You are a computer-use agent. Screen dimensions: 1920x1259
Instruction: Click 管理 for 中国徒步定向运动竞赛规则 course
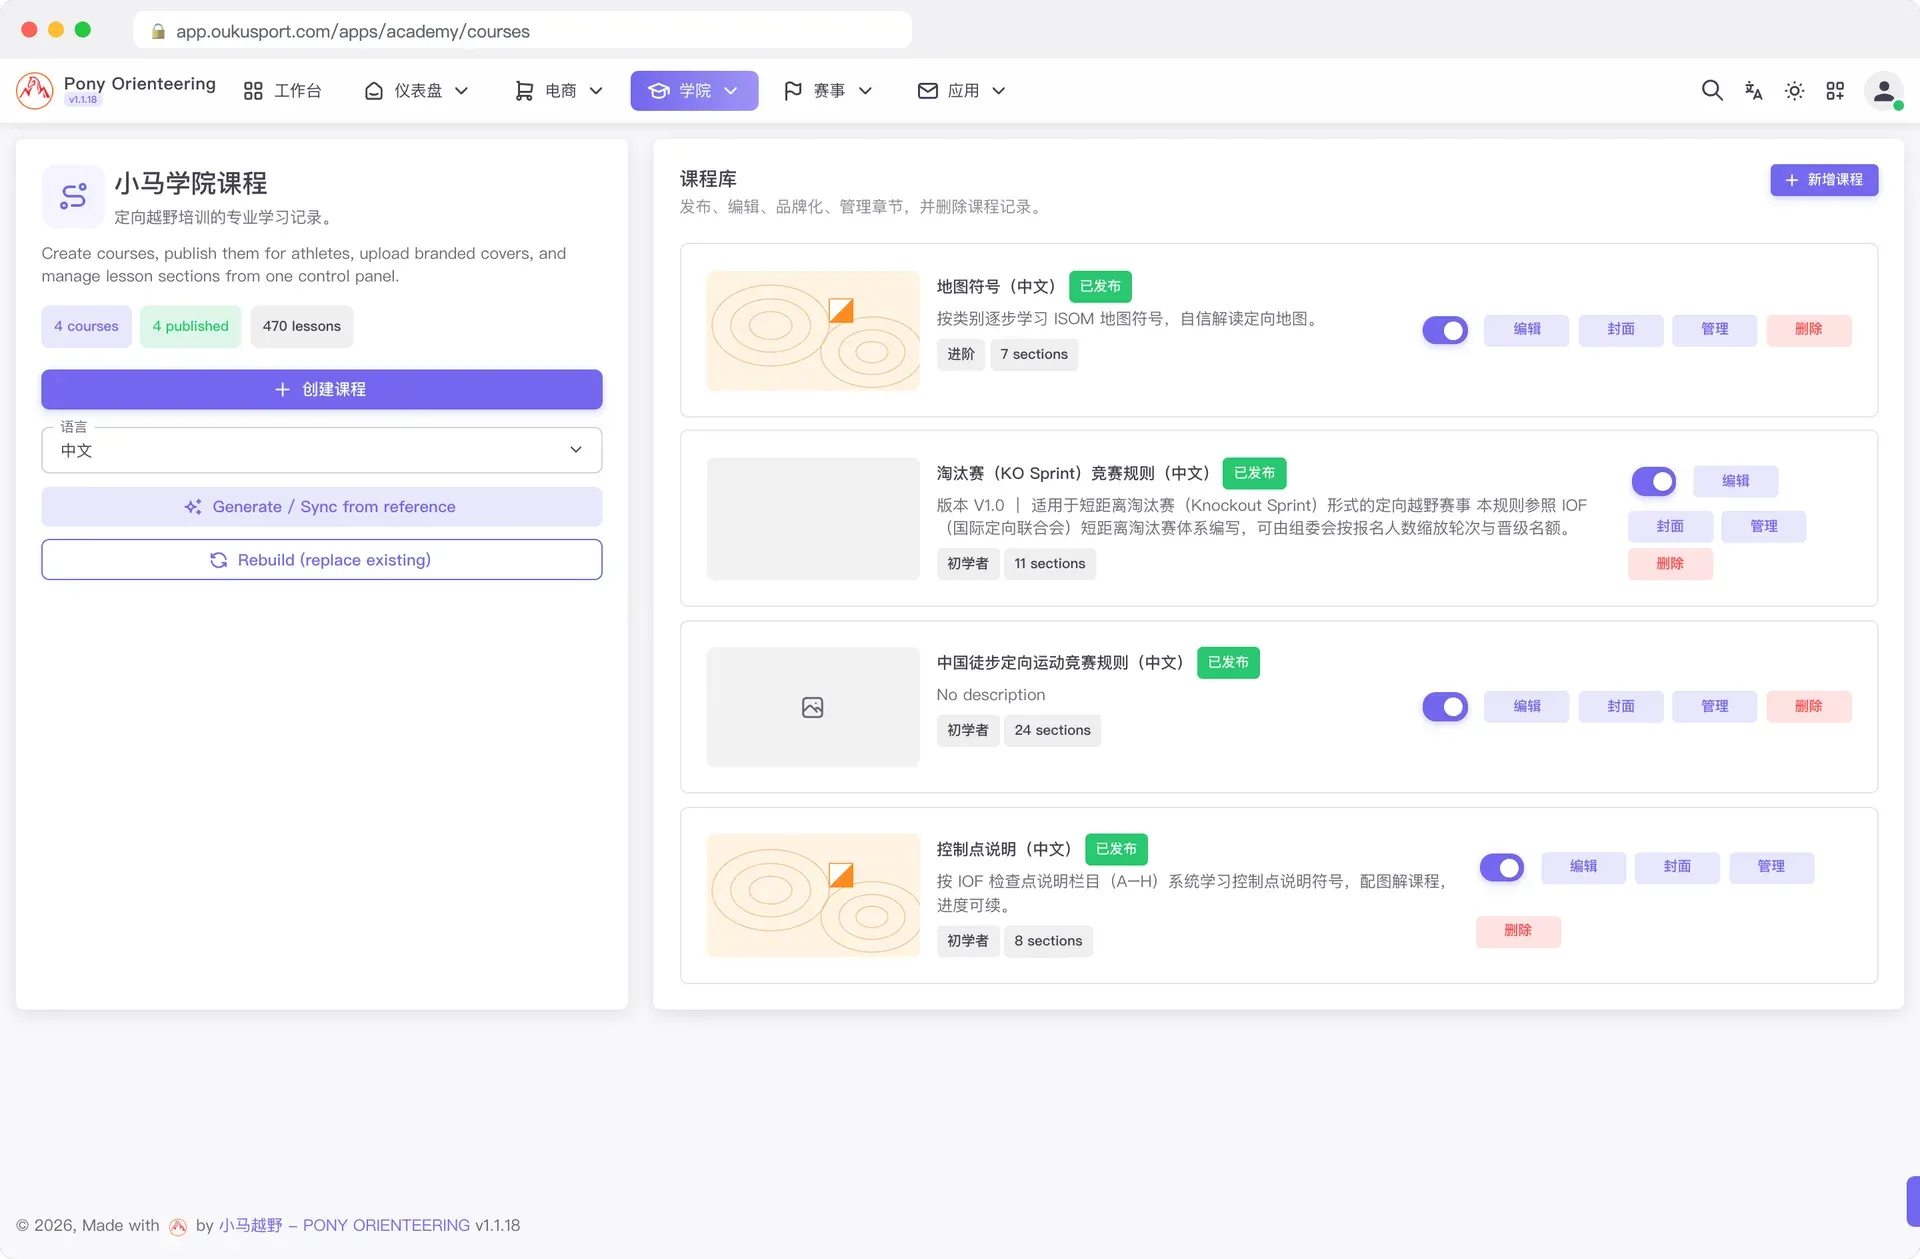(1715, 707)
